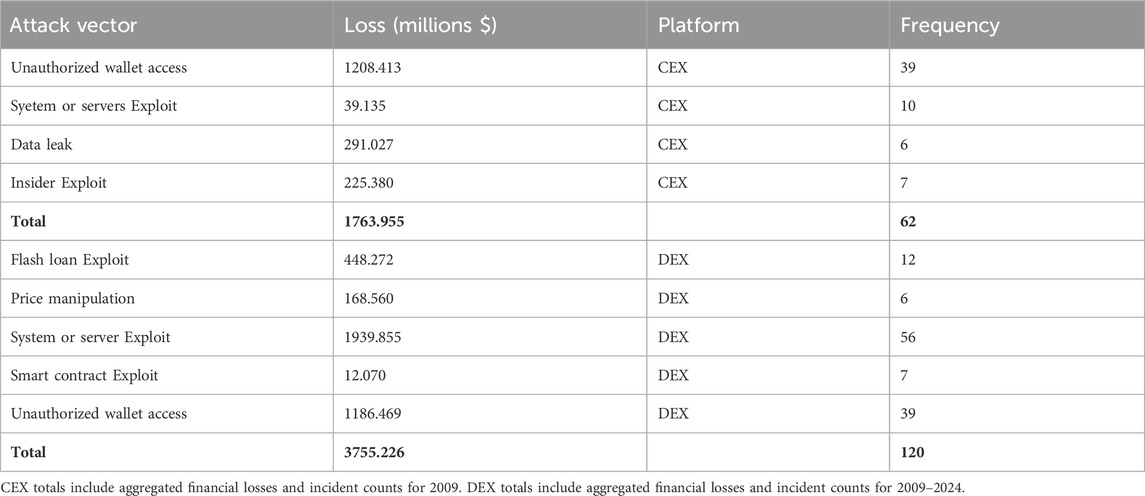Click the Loss (millions $) column header
Viewport: 1145px width, 496px height.
pyautogui.click(x=418, y=25)
